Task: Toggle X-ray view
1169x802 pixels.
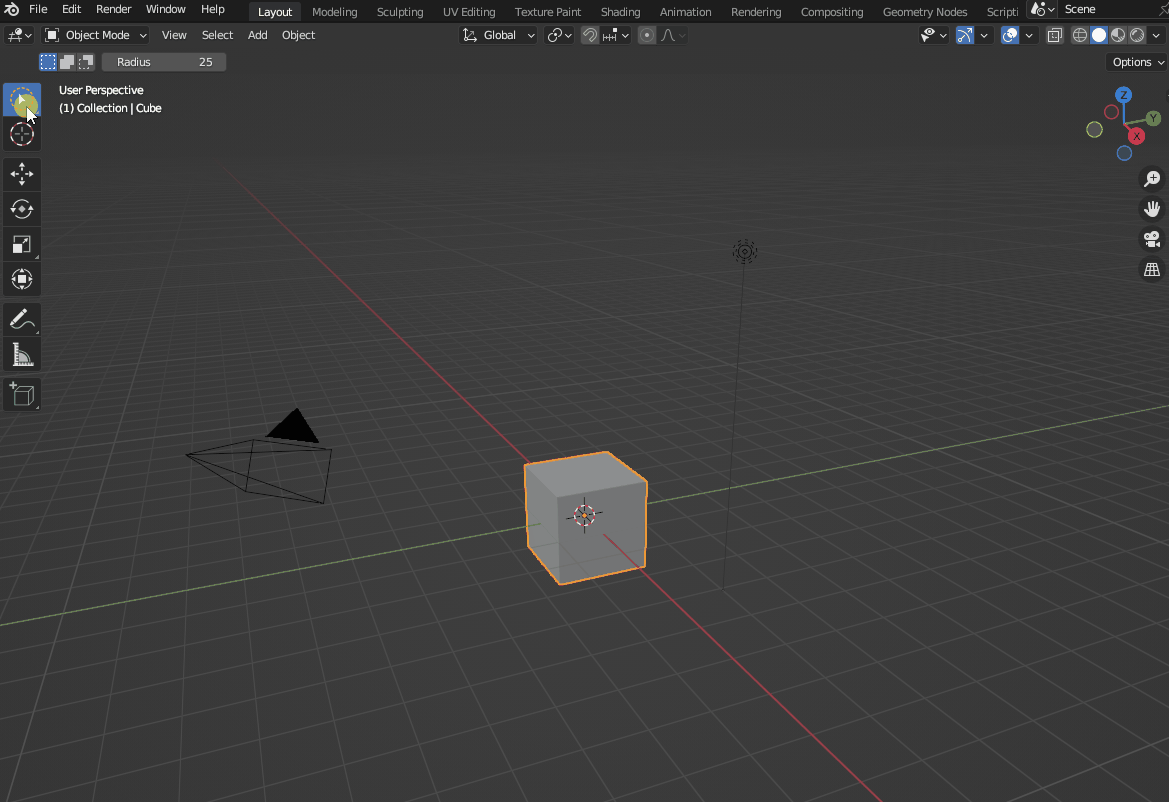Action: coord(1054,35)
